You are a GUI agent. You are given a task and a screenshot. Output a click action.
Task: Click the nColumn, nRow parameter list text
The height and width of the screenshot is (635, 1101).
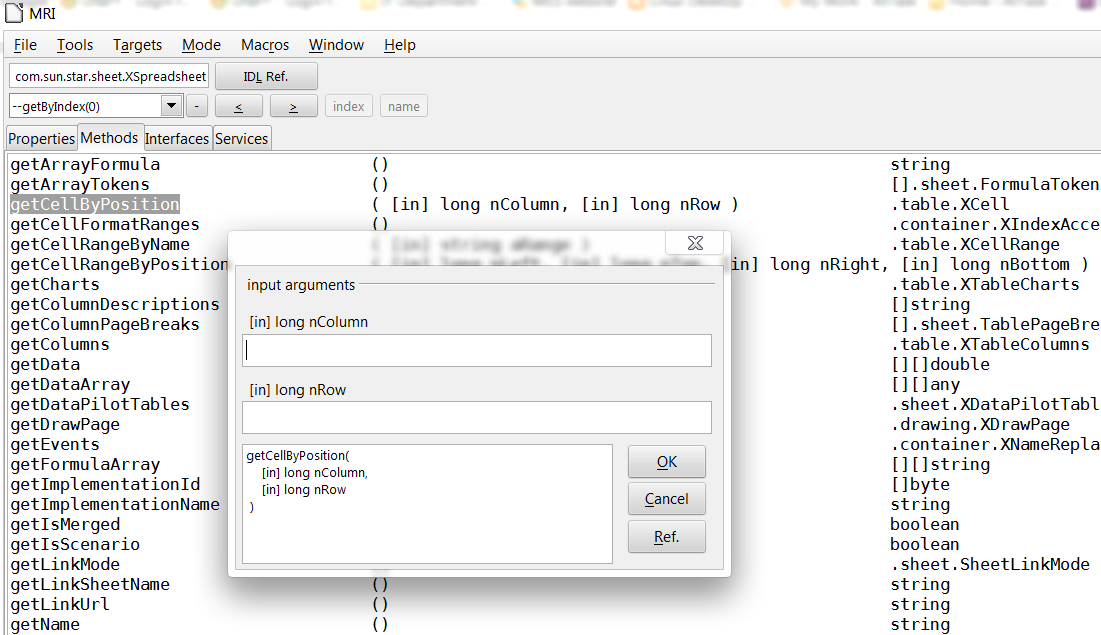tap(555, 204)
